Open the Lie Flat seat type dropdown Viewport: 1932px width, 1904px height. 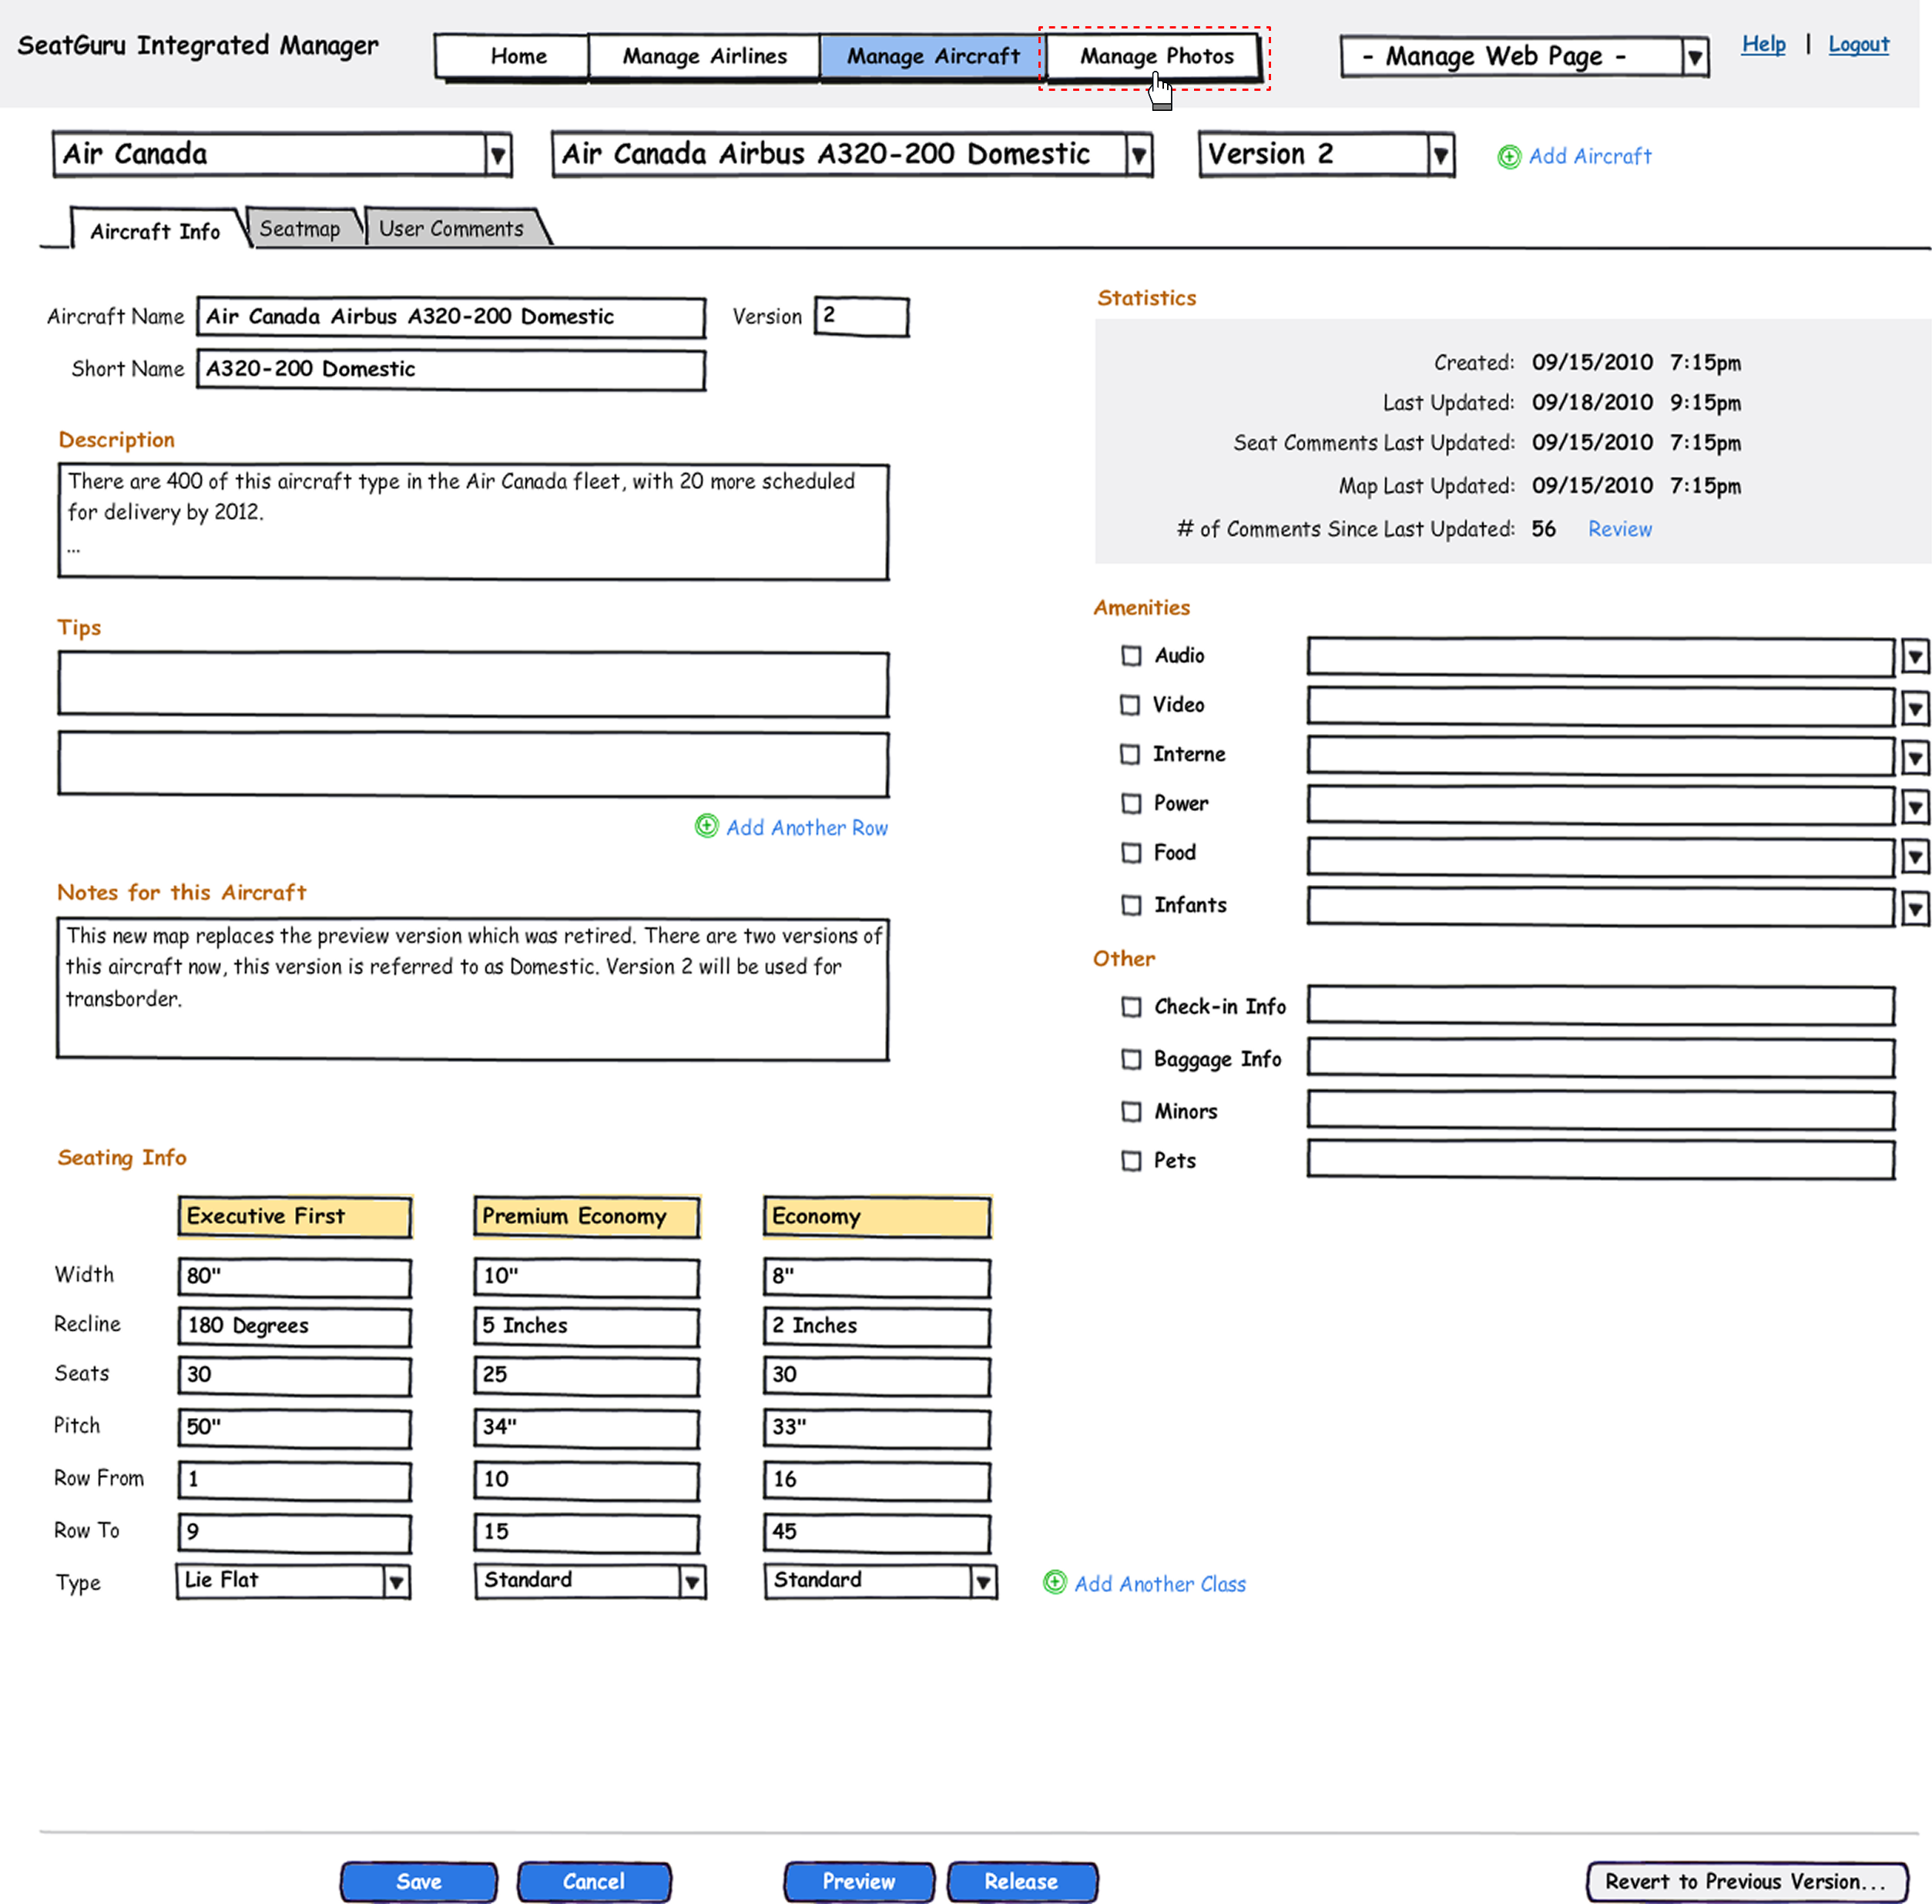[x=397, y=1582]
